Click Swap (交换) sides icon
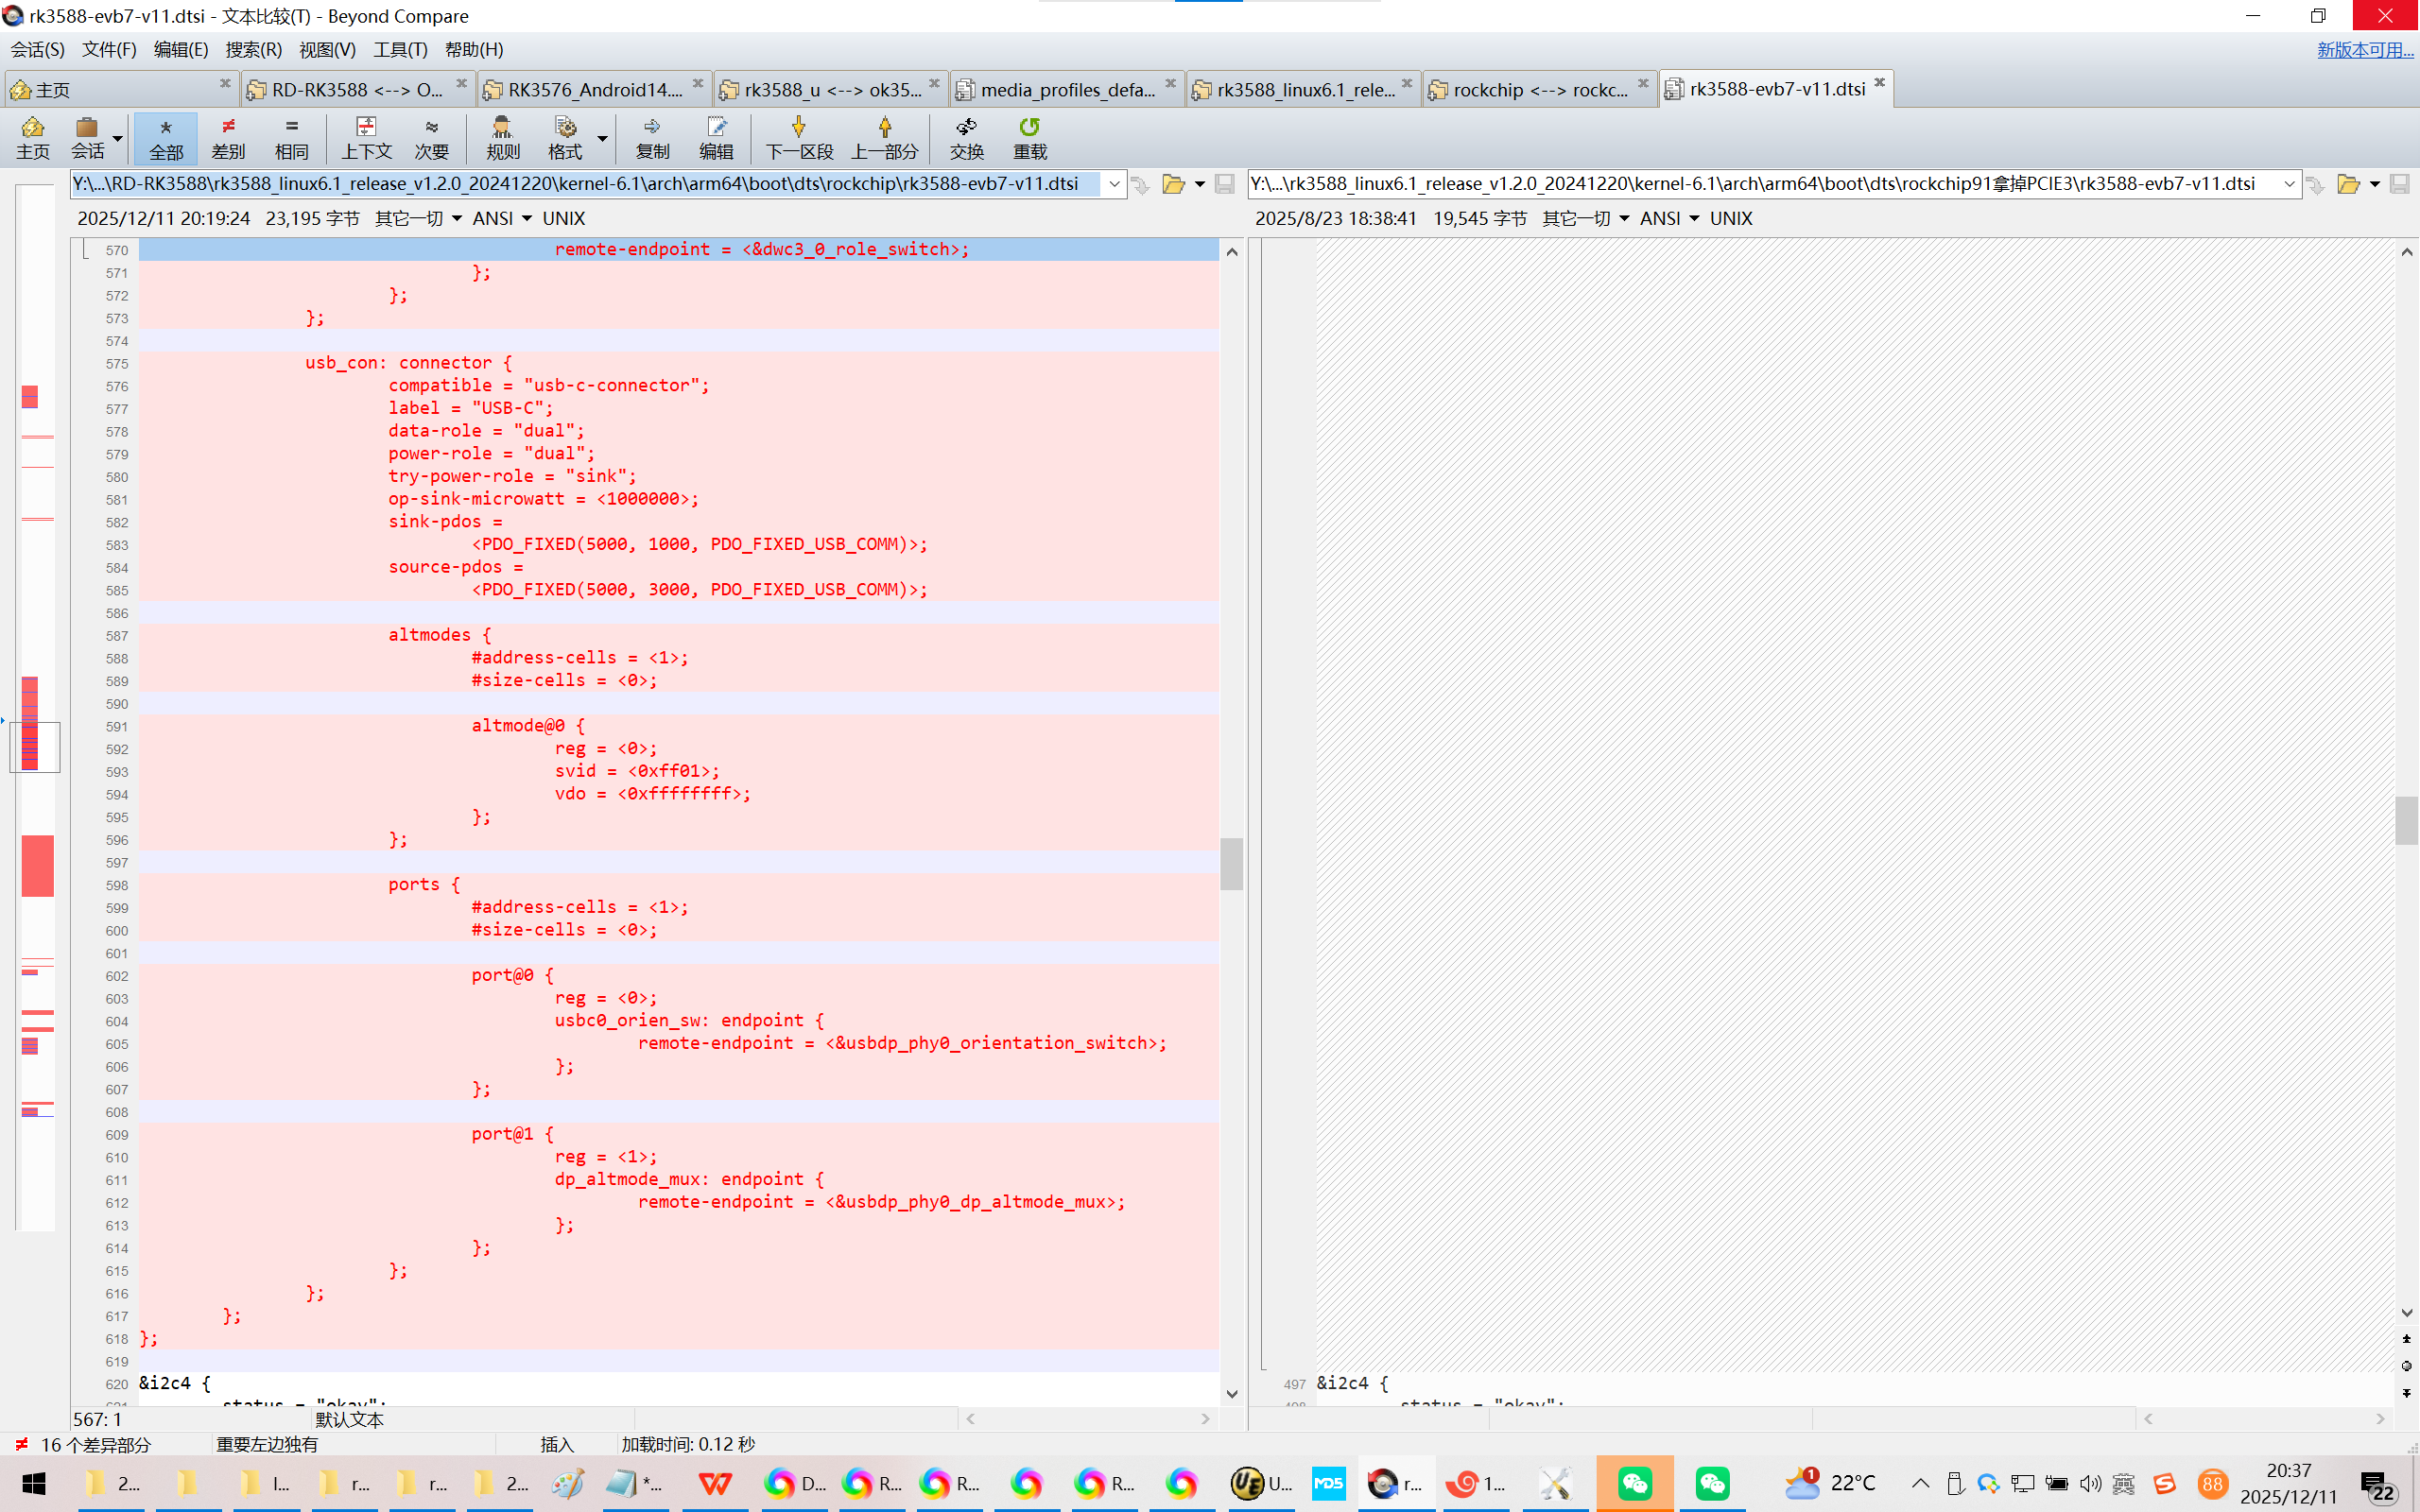This screenshot has width=2420, height=1512. [966, 137]
